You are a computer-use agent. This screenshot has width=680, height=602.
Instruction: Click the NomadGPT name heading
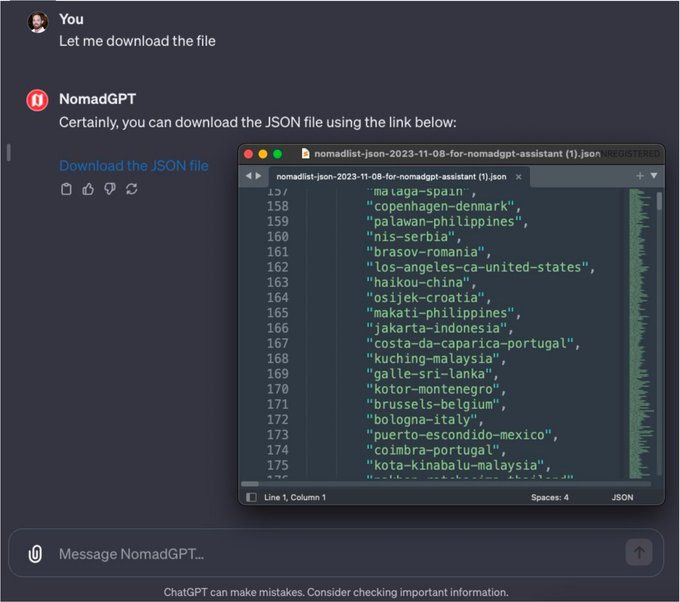(x=98, y=99)
